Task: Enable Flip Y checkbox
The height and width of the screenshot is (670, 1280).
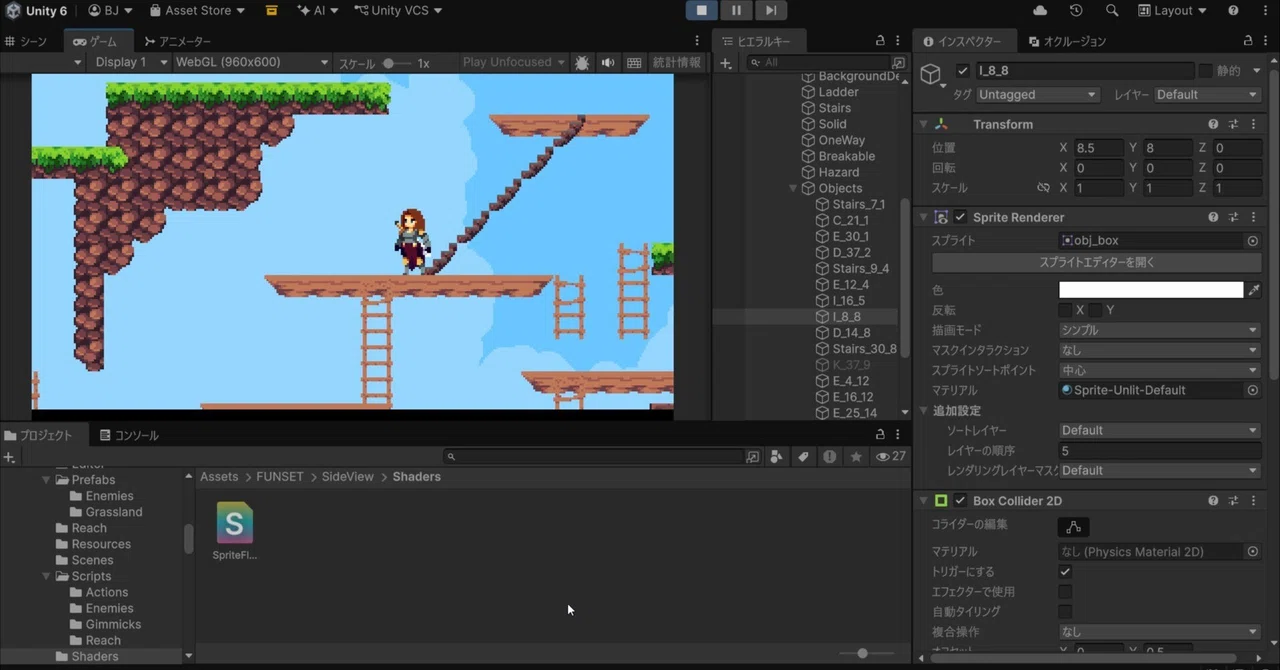Action: tap(1095, 310)
